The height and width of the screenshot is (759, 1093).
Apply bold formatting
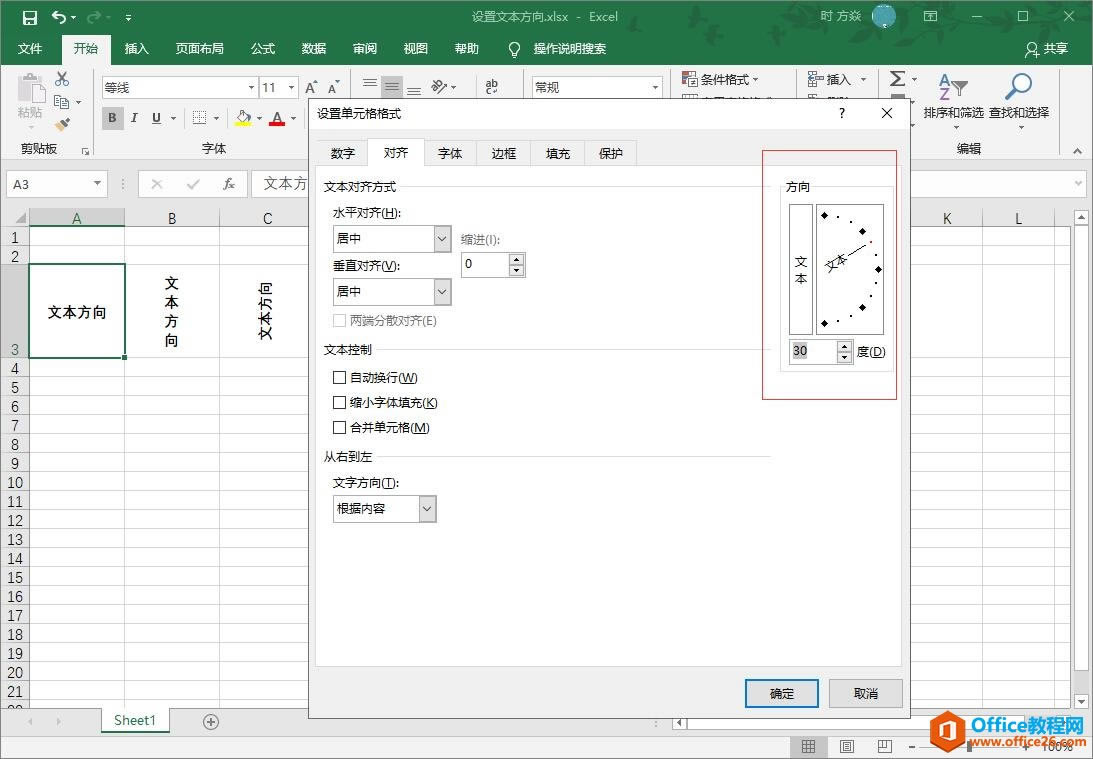point(112,118)
